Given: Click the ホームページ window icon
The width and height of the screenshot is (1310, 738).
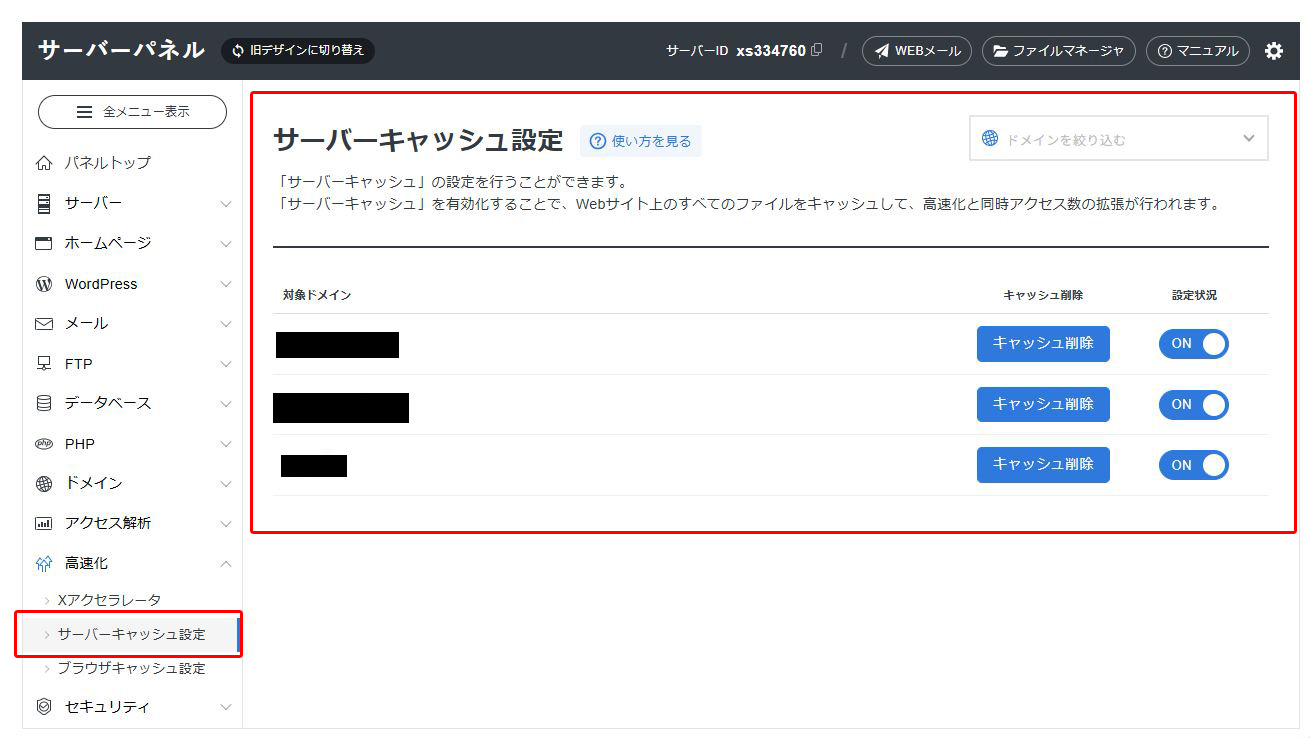Looking at the screenshot, I should click(43, 243).
